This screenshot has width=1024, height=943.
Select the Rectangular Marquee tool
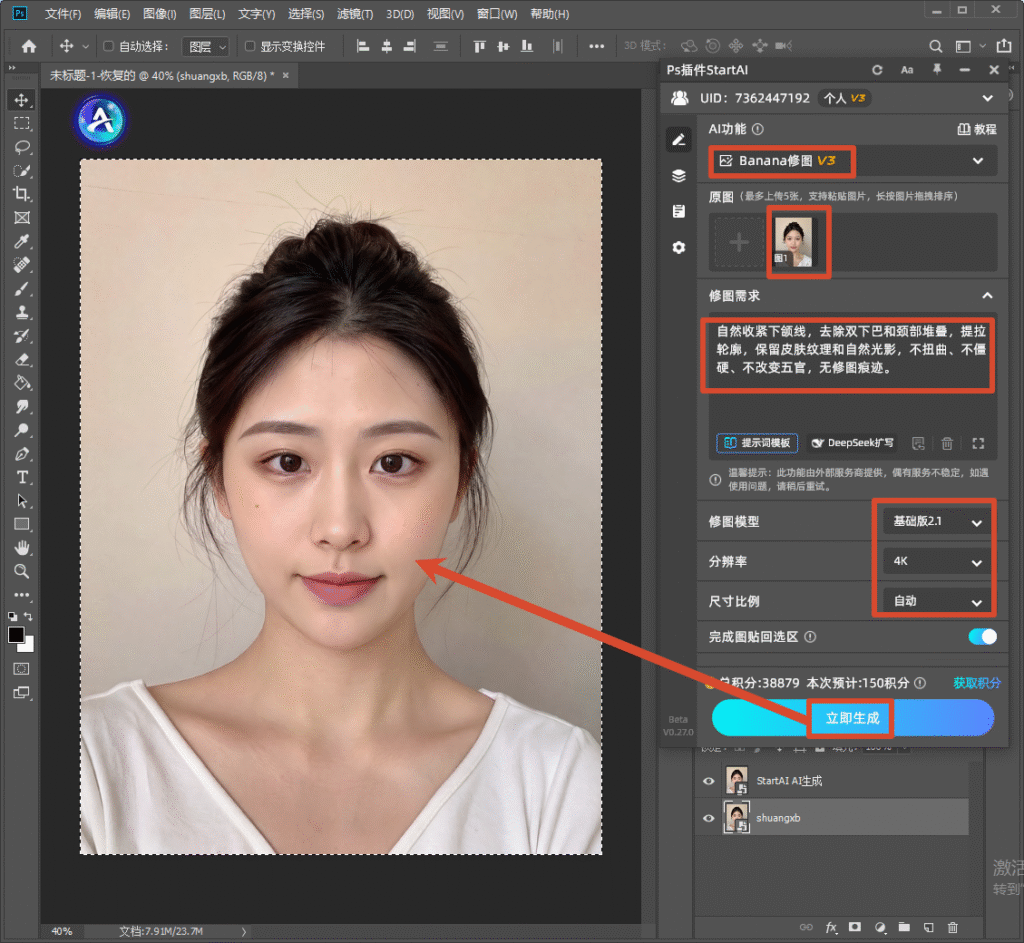pos(22,123)
